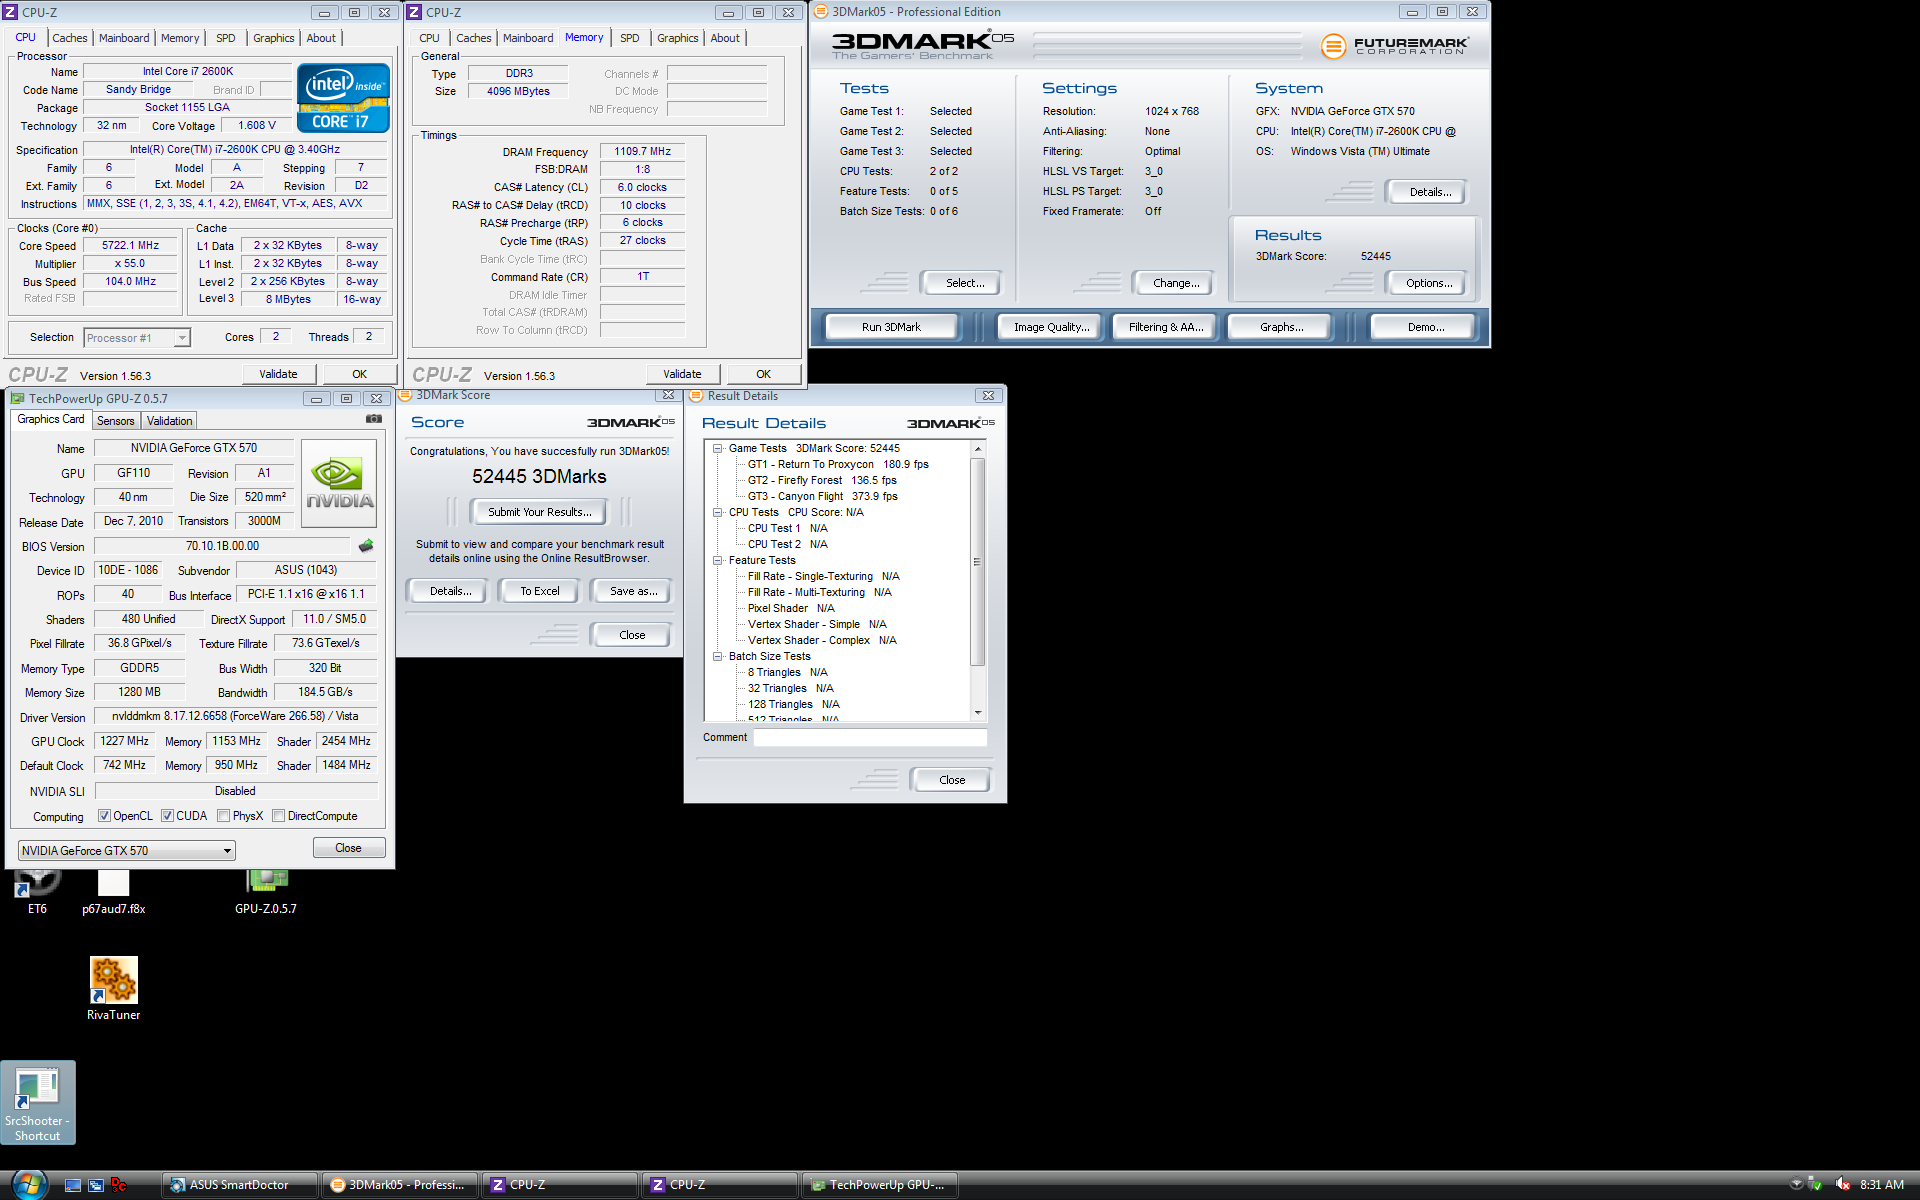Click the Filtering & AA button

1166,327
